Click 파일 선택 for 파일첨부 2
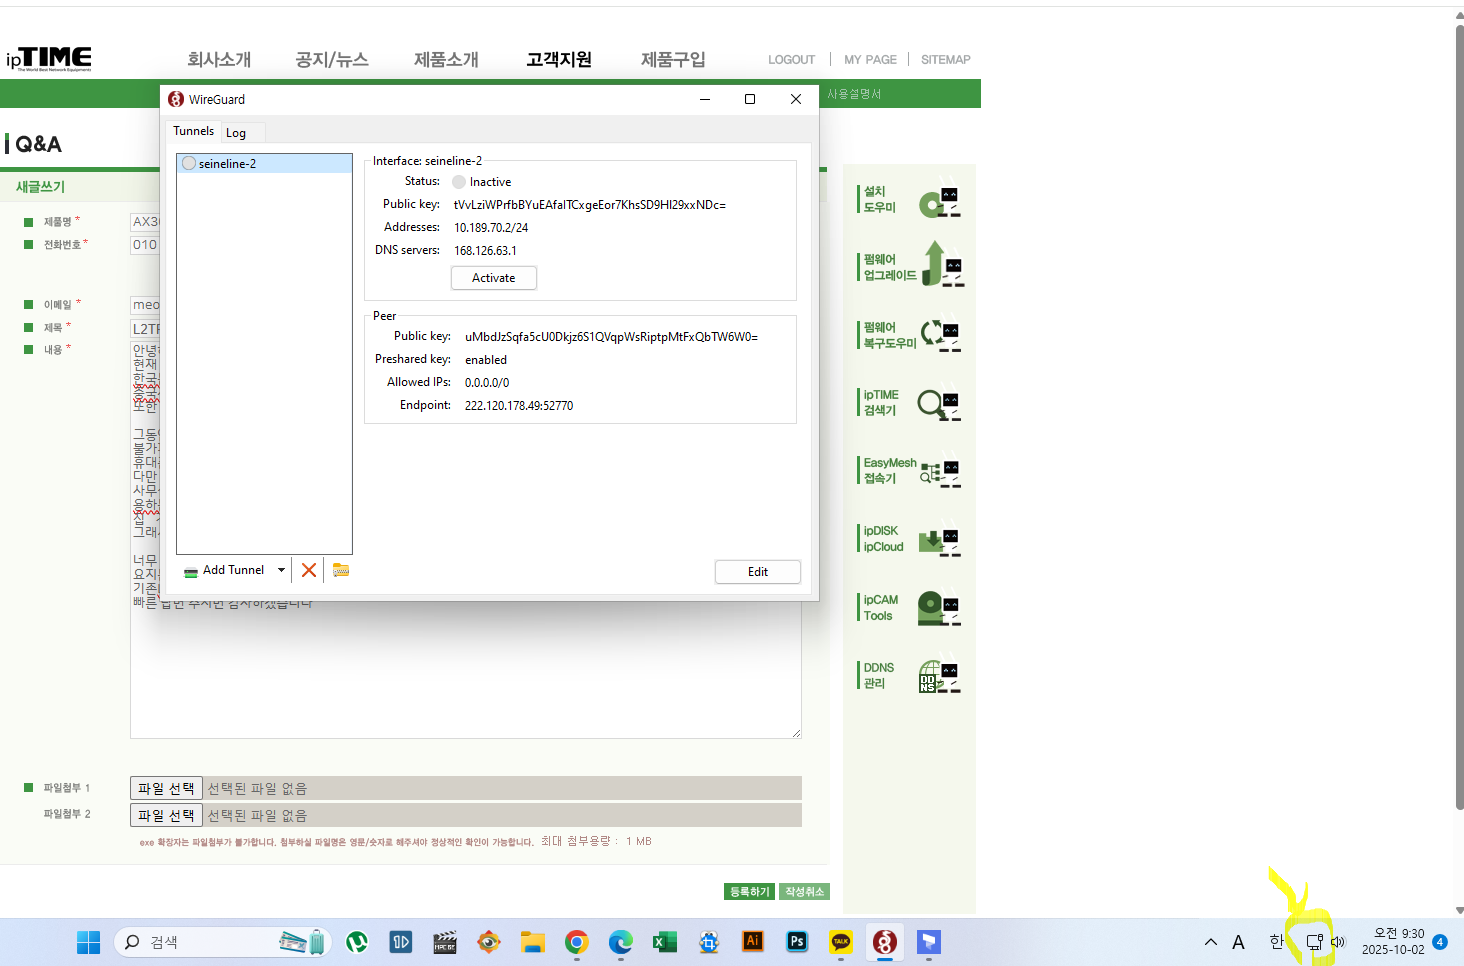The image size is (1464, 966). (x=166, y=816)
